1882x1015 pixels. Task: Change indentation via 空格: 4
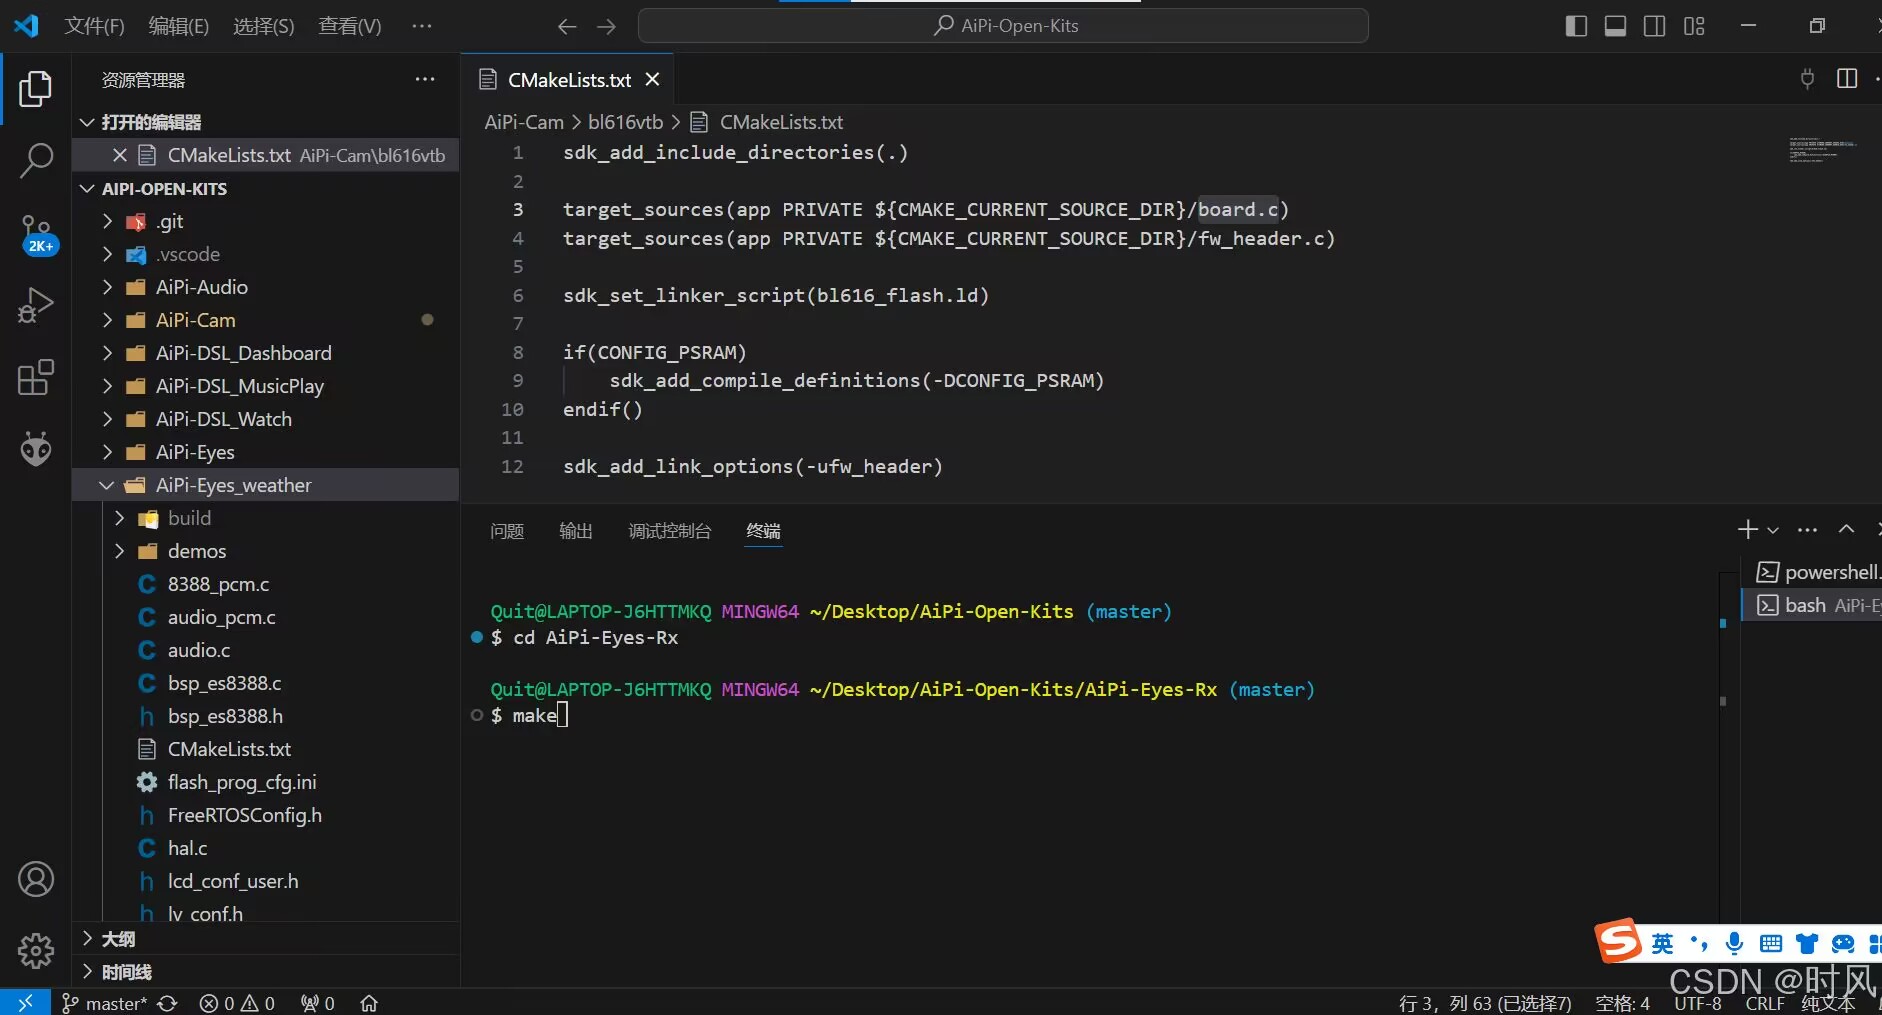point(1622,1003)
